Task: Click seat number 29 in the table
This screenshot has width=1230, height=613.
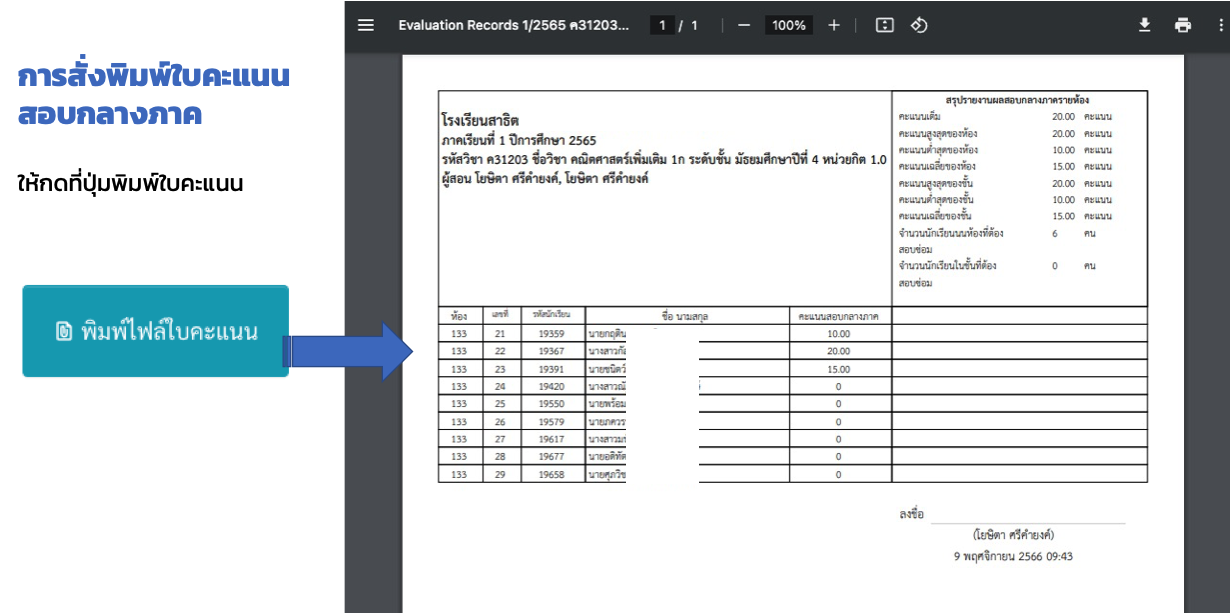Action: (500, 474)
